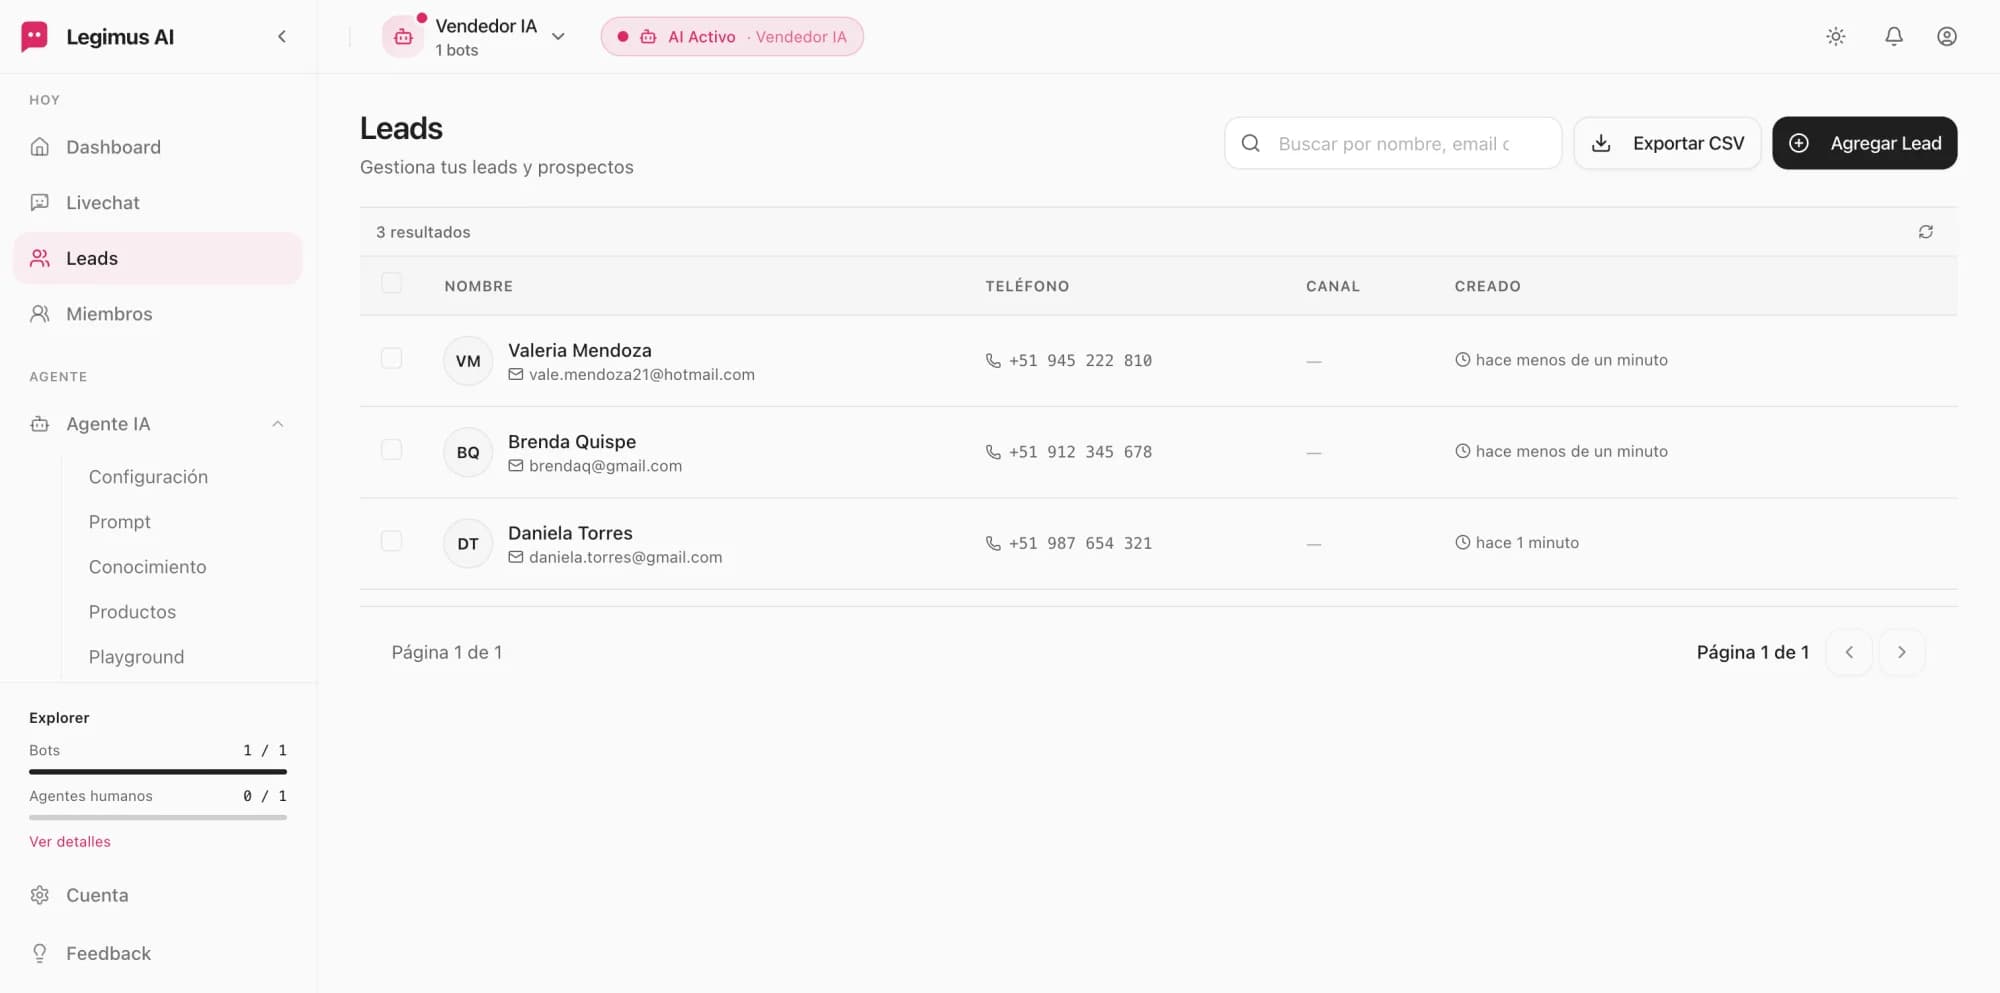Click phone number +51 987 654 321
The image size is (2000, 993).
pos(1080,543)
